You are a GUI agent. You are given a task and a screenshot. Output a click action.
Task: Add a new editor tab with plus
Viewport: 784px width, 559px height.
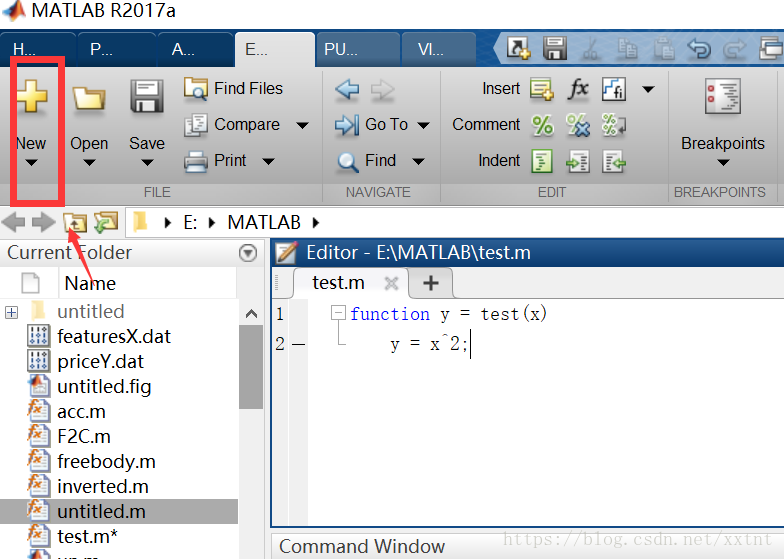coord(431,284)
